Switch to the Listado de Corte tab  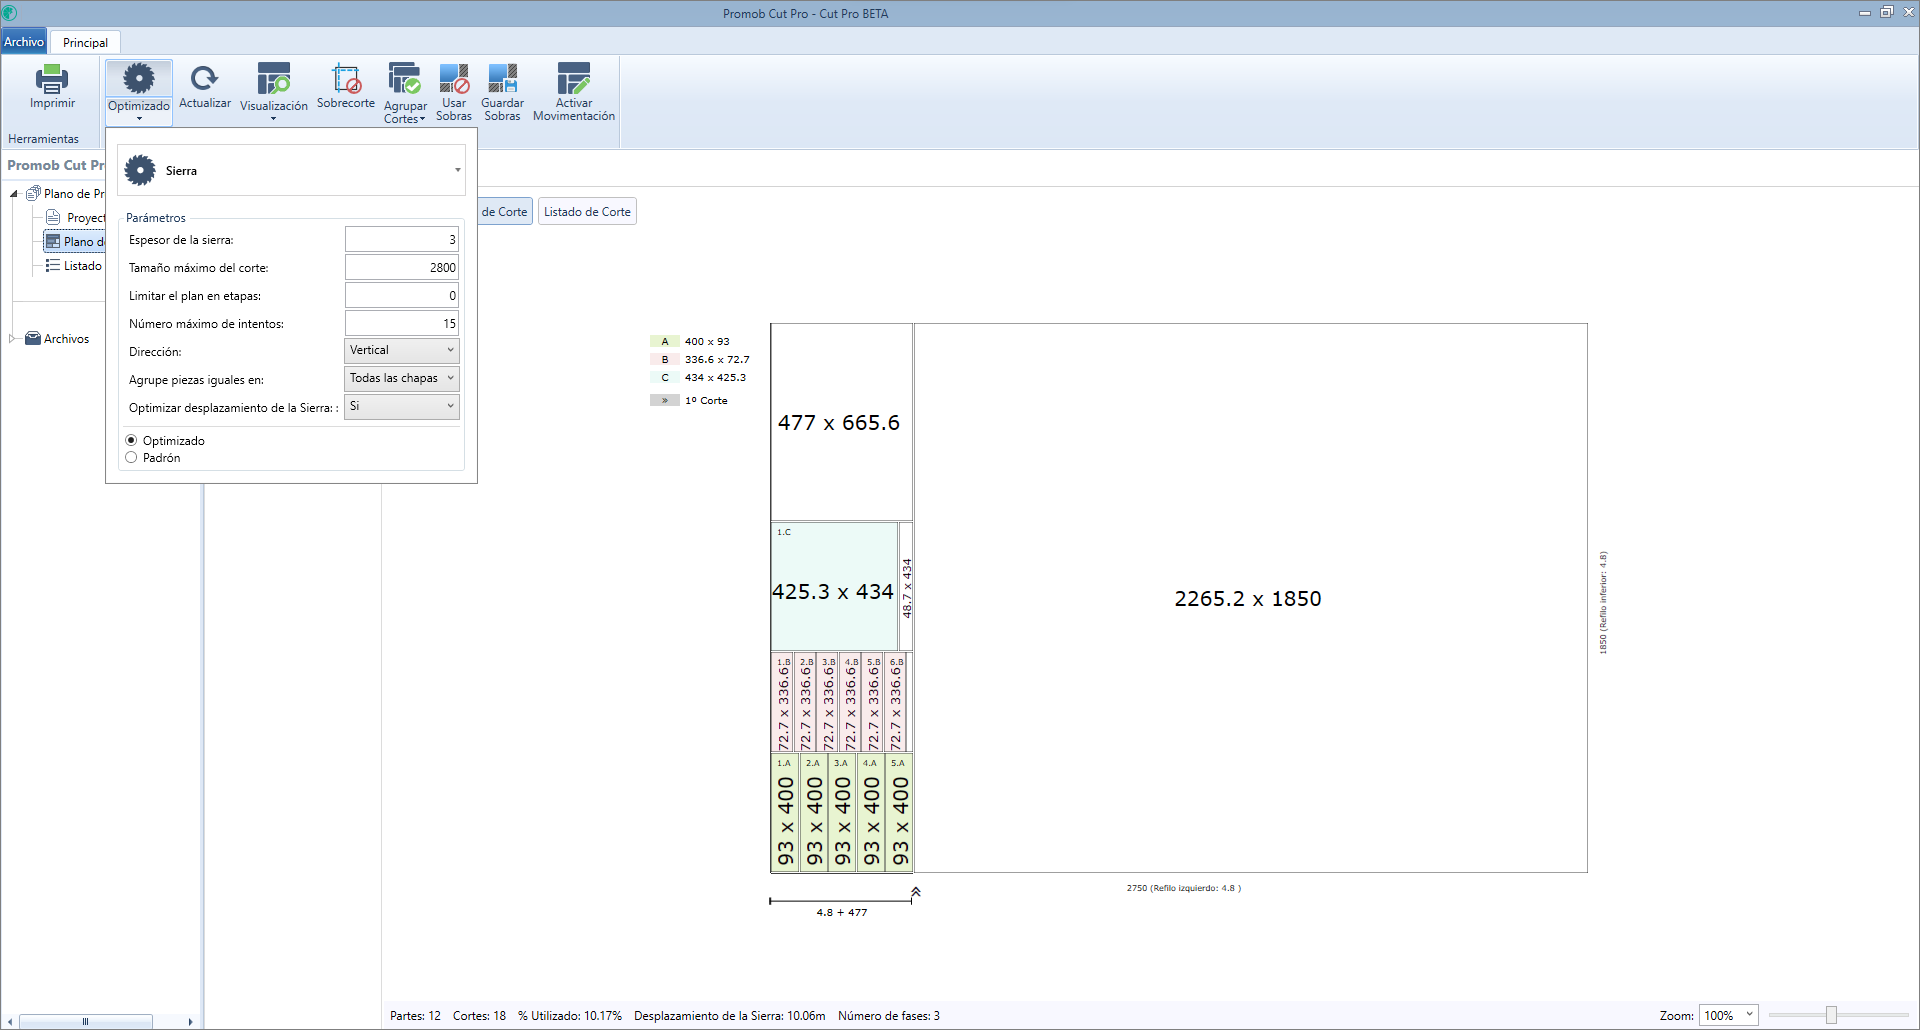click(587, 211)
